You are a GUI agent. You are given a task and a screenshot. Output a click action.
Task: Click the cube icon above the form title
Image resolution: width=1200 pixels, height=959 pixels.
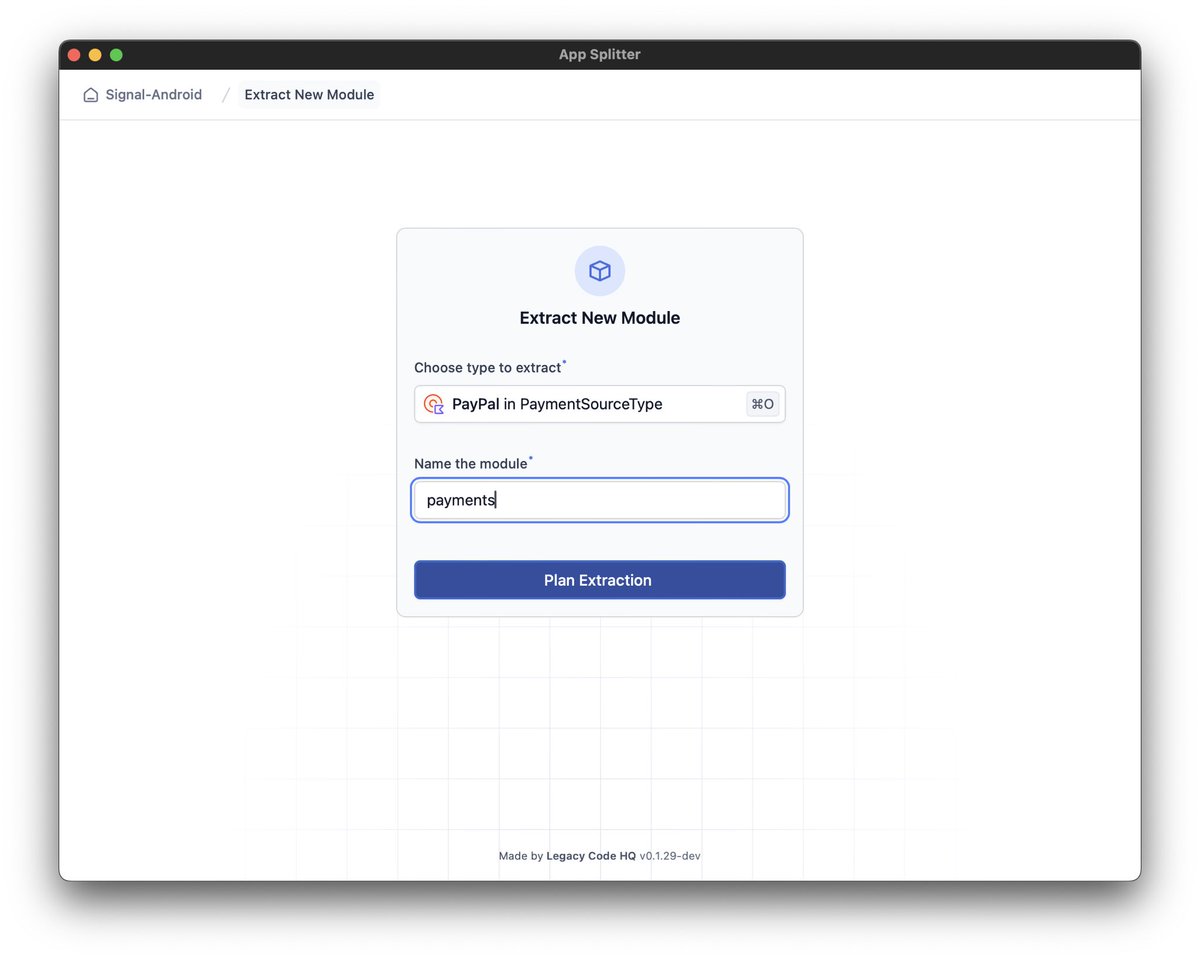tap(600, 271)
